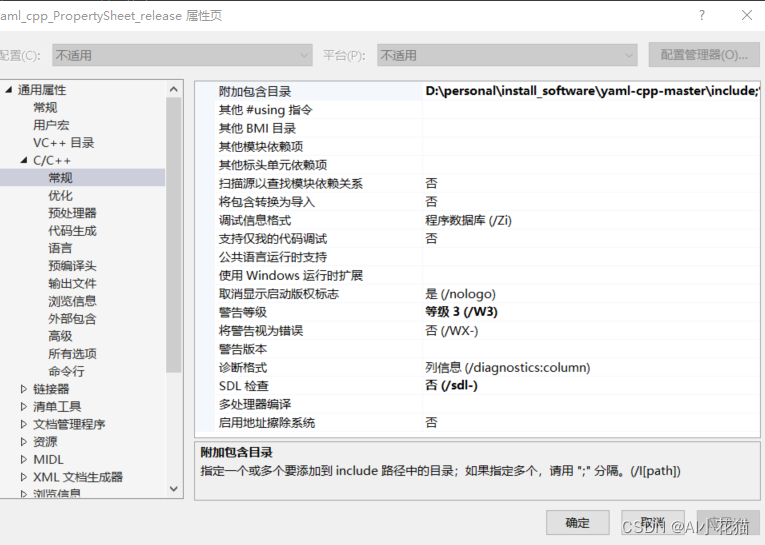Image resolution: width=765 pixels, height=545 pixels.
Task: Click the 取消 button
Action: (652, 523)
